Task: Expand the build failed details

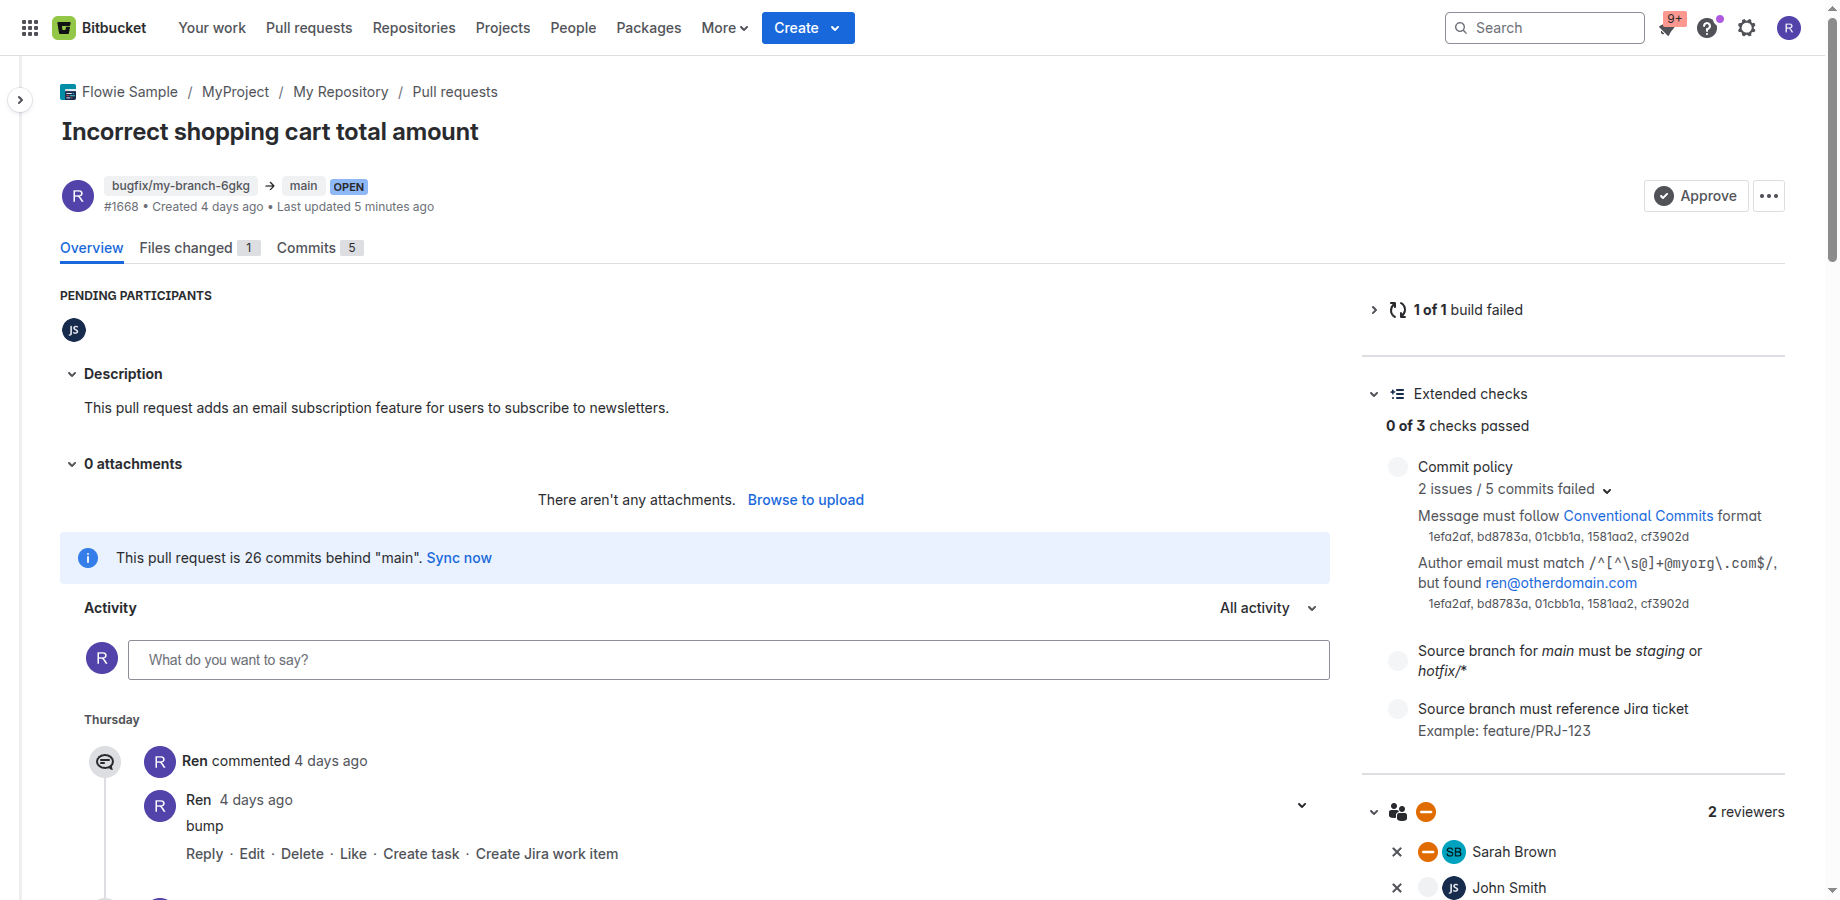Action: tap(1374, 310)
